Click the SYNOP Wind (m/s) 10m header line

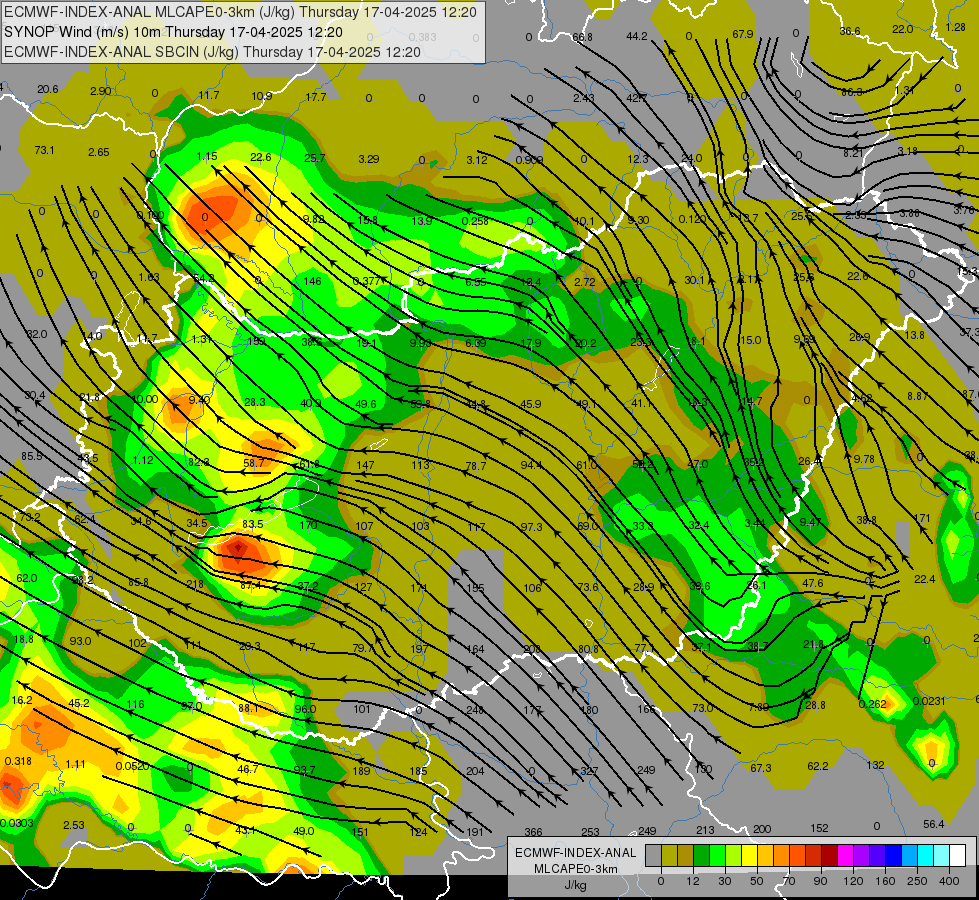pyautogui.click(x=173, y=32)
